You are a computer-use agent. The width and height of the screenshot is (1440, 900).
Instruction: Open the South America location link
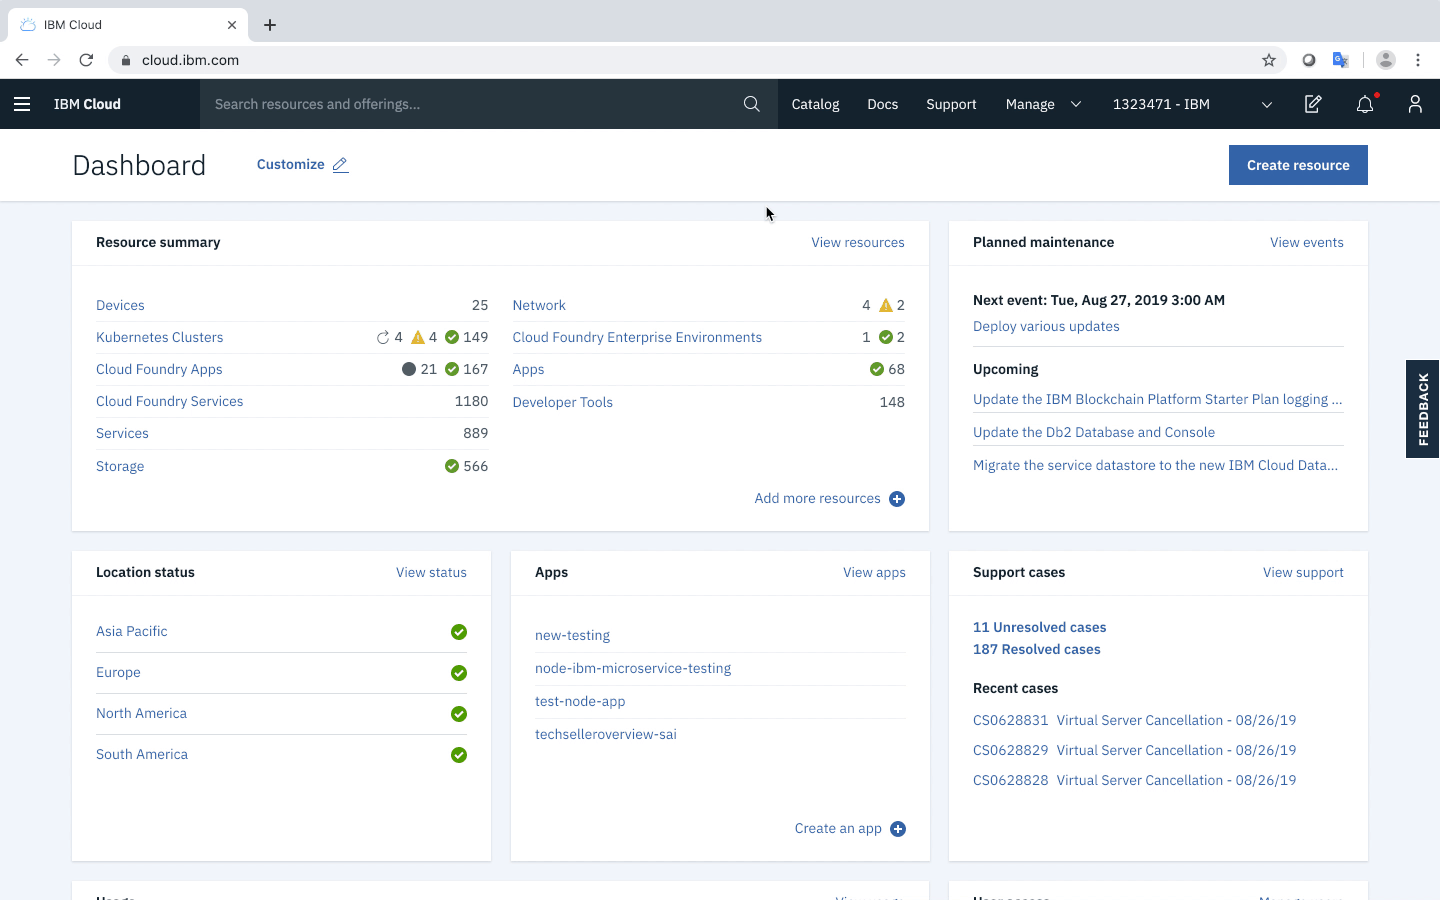(x=142, y=755)
